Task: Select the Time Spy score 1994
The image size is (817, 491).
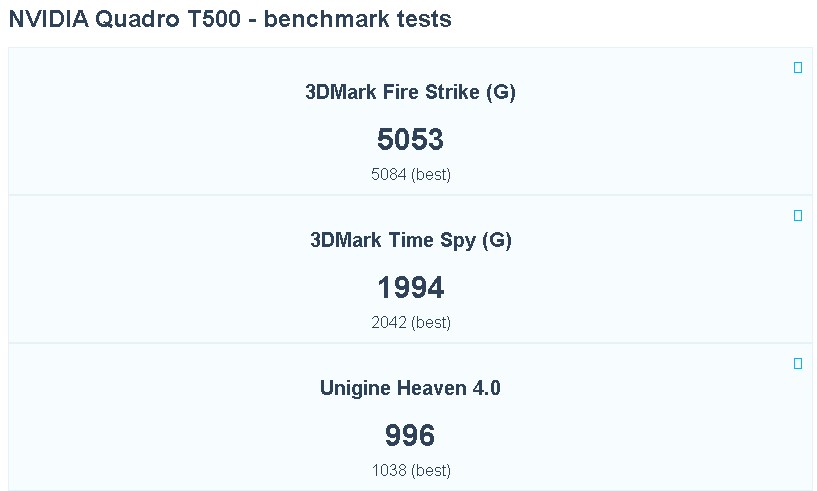Action: [410, 288]
